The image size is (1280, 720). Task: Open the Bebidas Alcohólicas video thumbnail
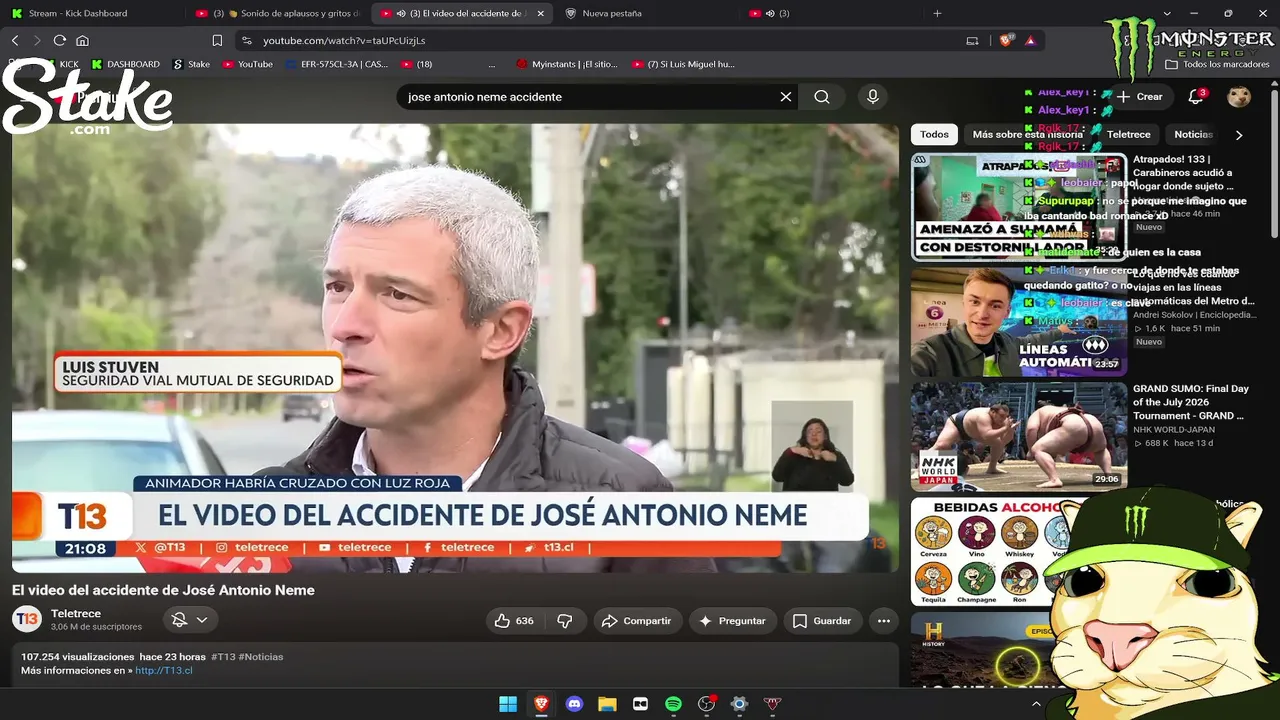coord(1019,552)
